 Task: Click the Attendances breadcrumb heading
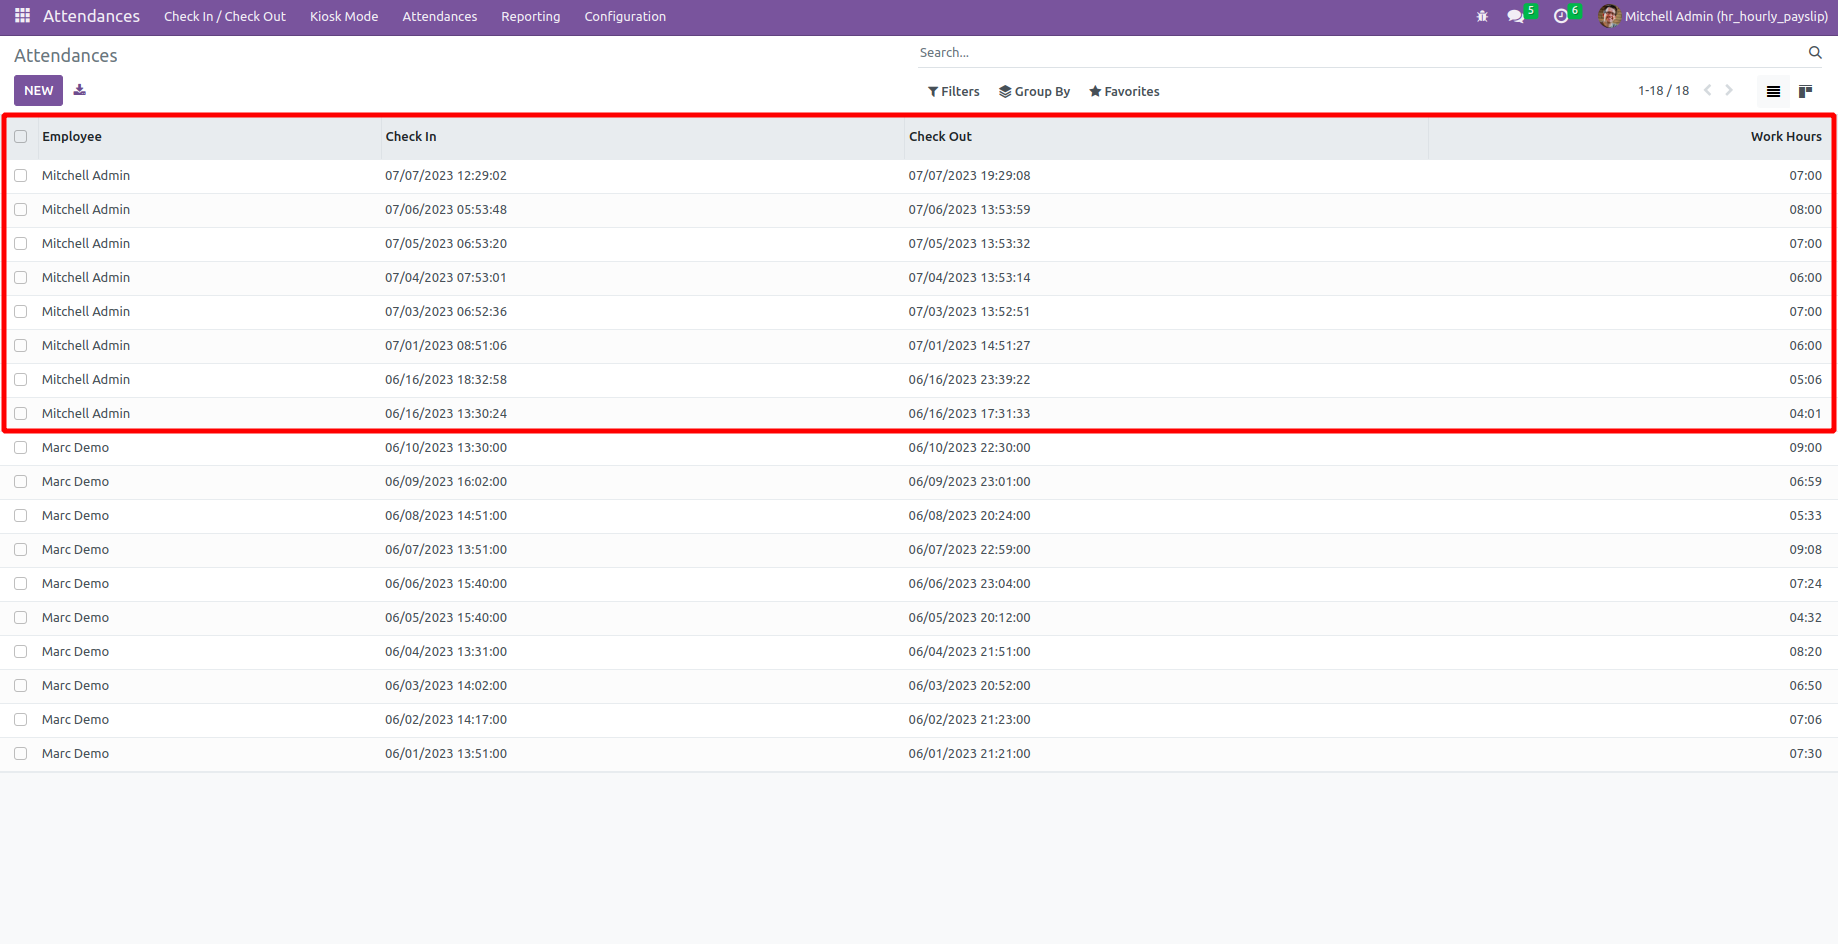(66, 56)
